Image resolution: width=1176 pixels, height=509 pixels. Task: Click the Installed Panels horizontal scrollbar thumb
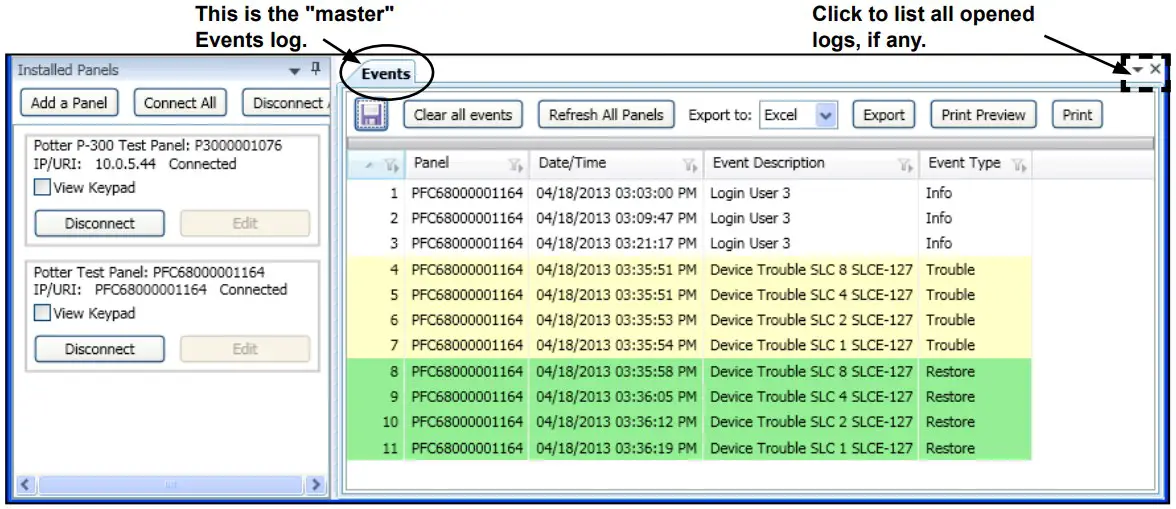tap(172, 485)
